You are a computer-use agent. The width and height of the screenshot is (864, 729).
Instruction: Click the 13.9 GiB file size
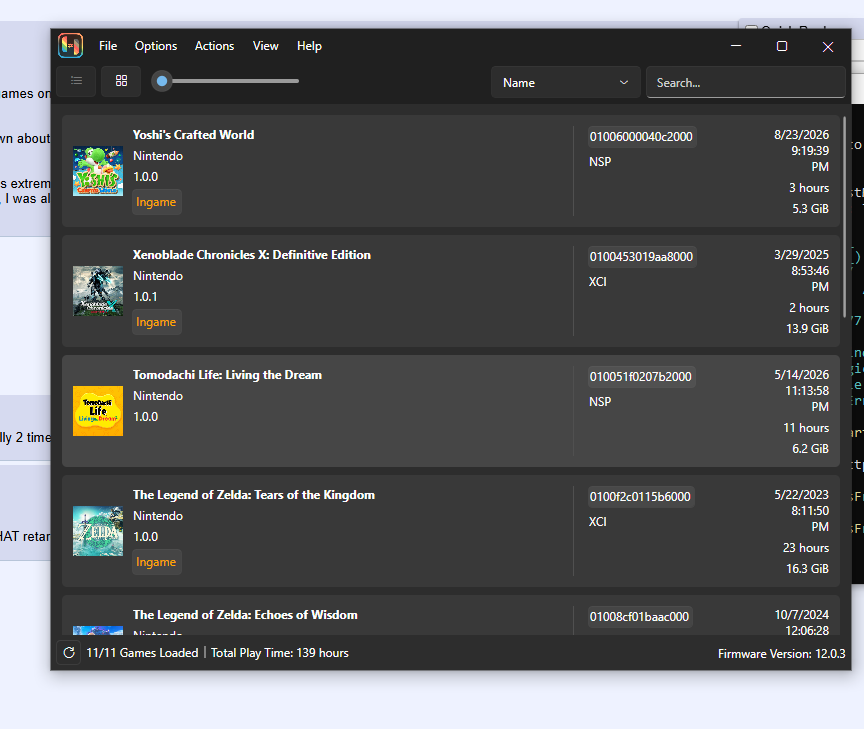[x=807, y=329]
